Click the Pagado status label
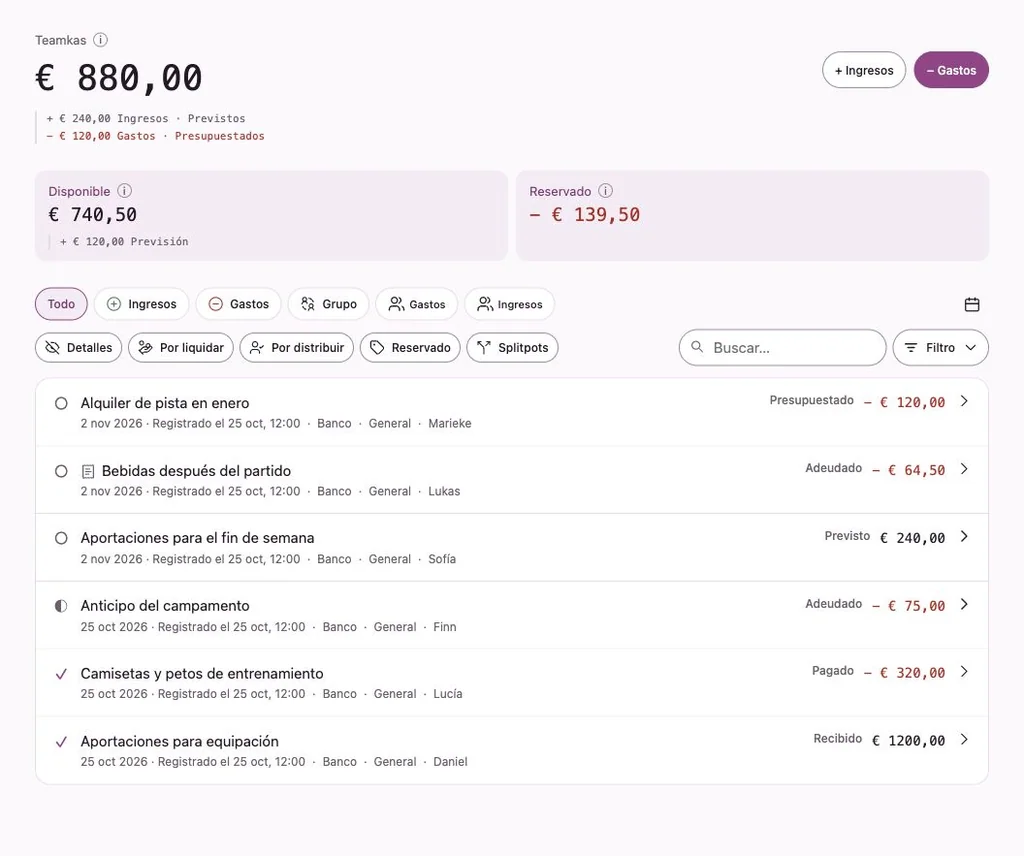Image resolution: width=1024 pixels, height=856 pixels. (833, 671)
